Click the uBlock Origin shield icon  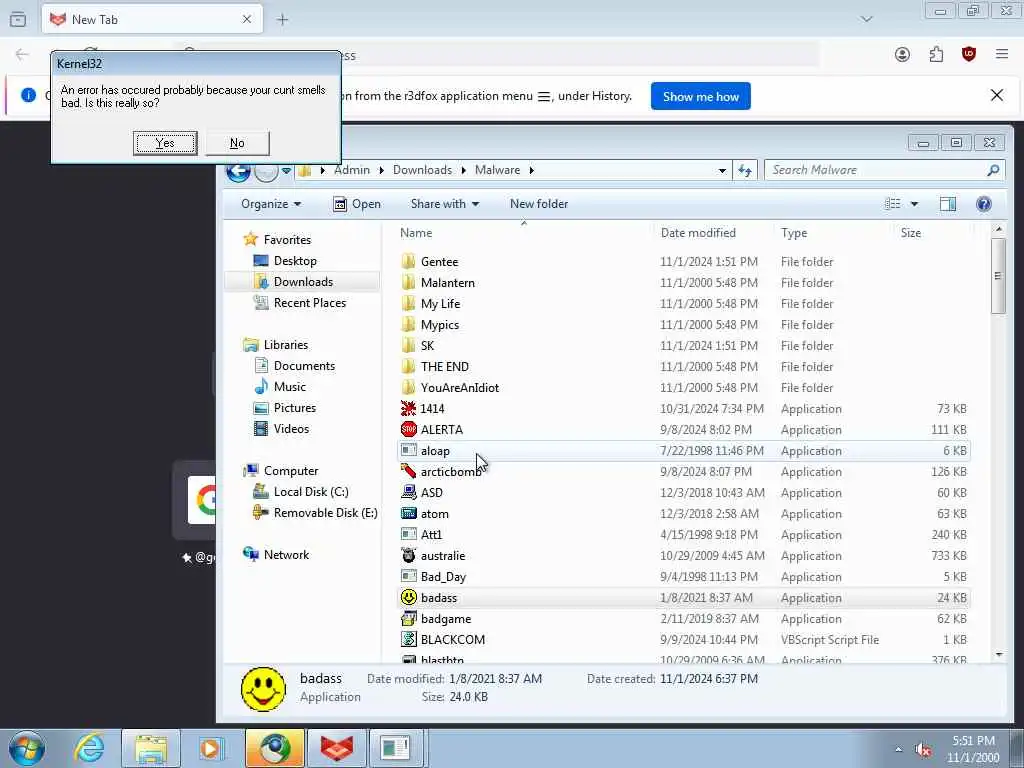tap(969, 54)
